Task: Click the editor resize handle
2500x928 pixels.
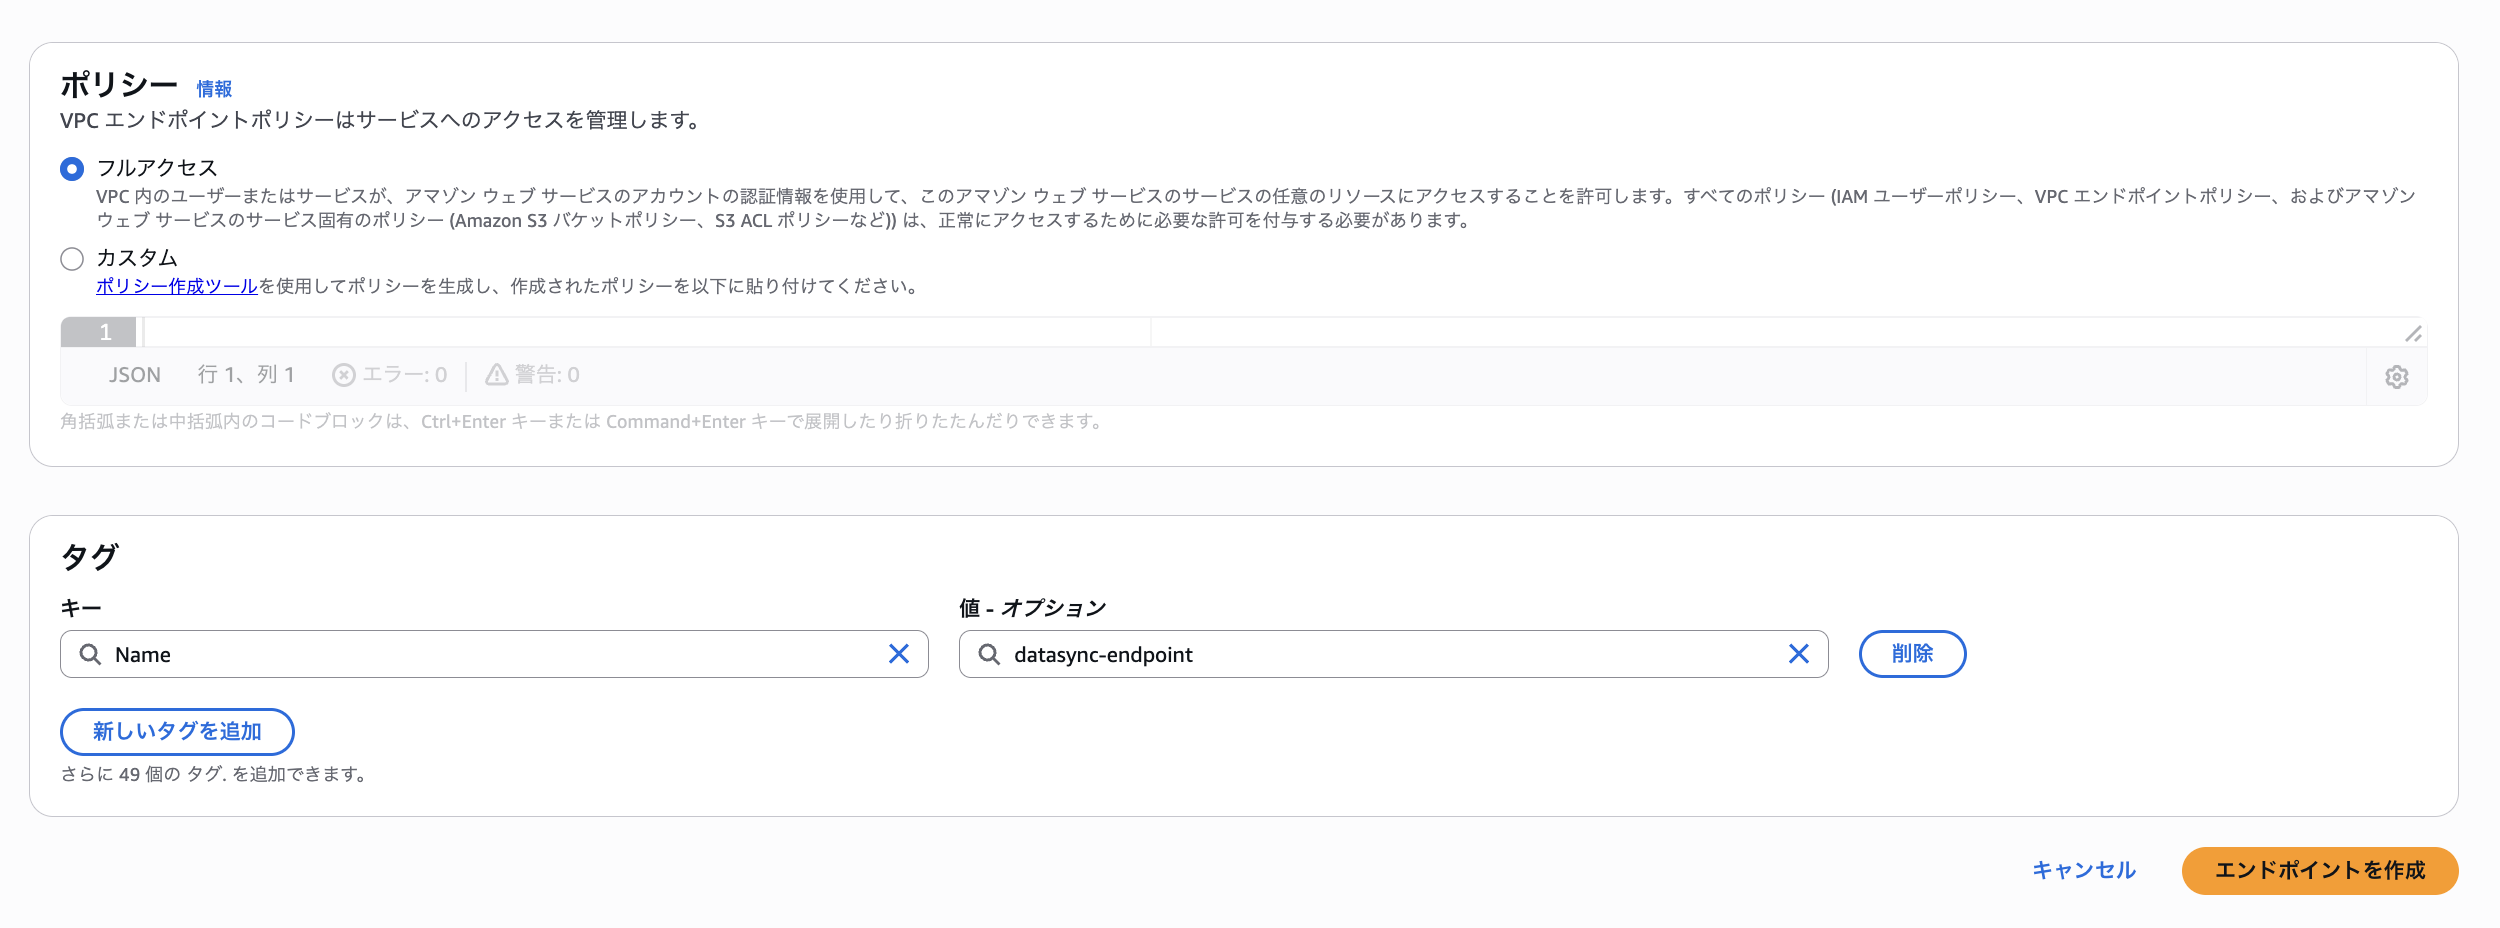Action: click(2414, 333)
